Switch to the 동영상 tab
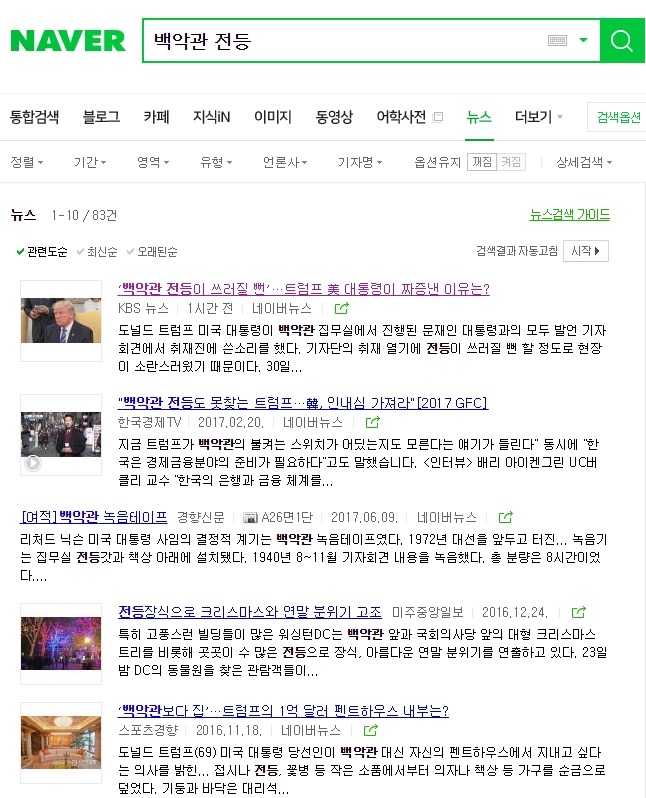The height and width of the screenshot is (798, 646). (x=334, y=117)
